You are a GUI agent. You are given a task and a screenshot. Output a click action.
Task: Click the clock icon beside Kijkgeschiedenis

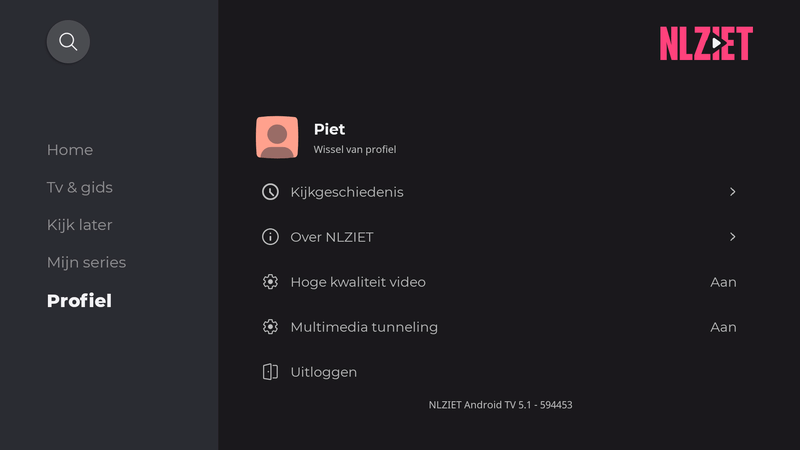pyautogui.click(x=270, y=192)
